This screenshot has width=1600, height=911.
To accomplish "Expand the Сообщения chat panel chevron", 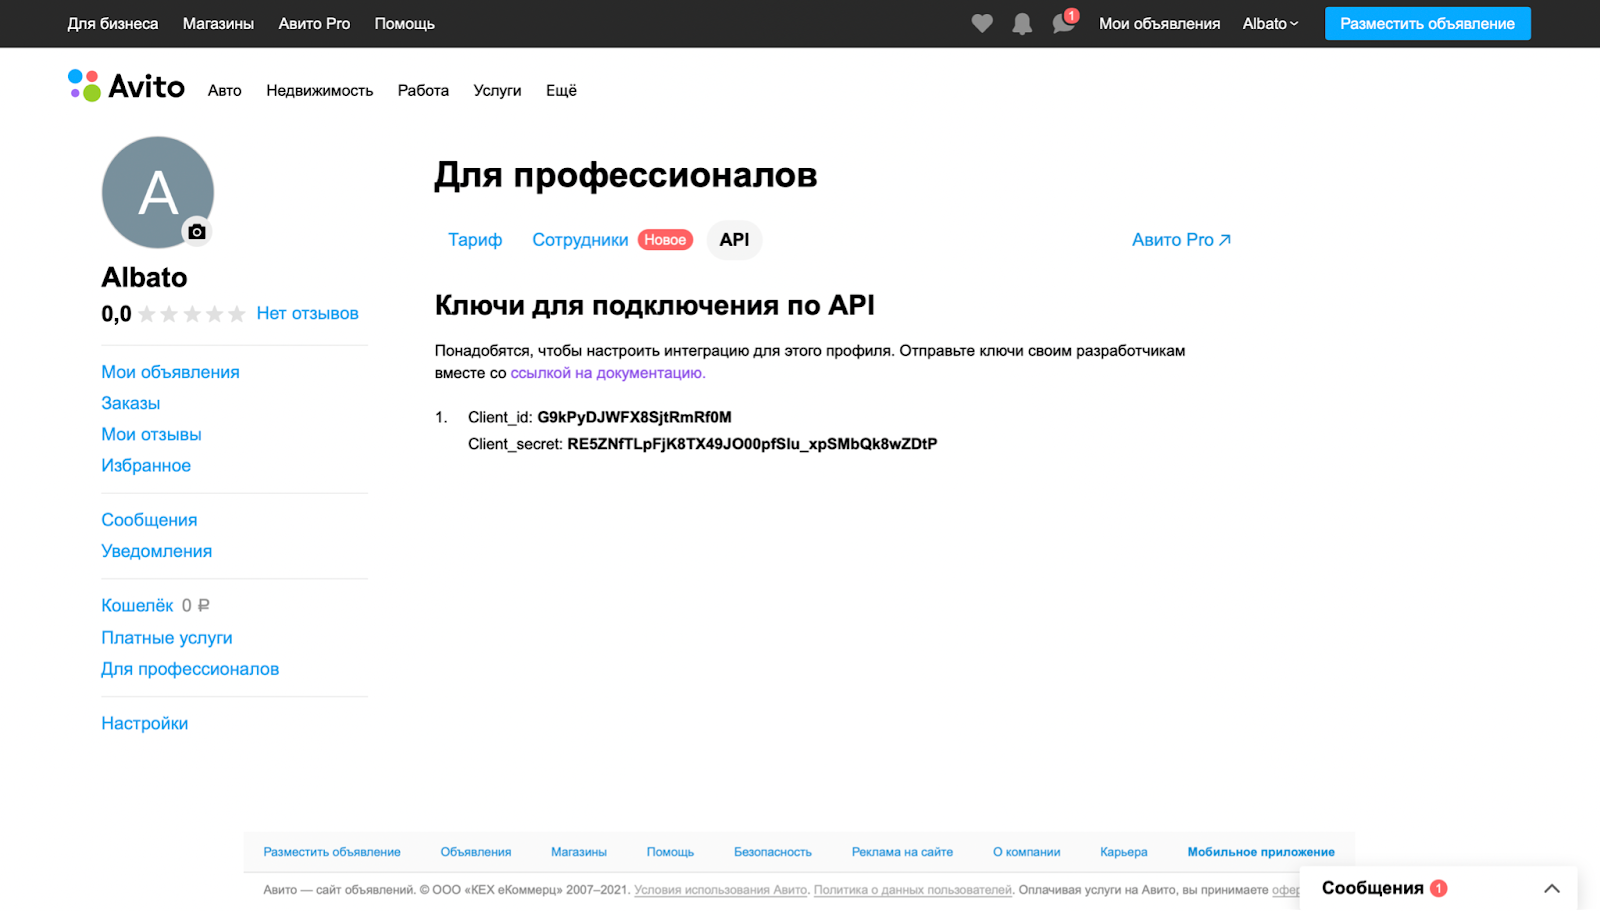I will pyautogui.click(x=1551, y=888).
